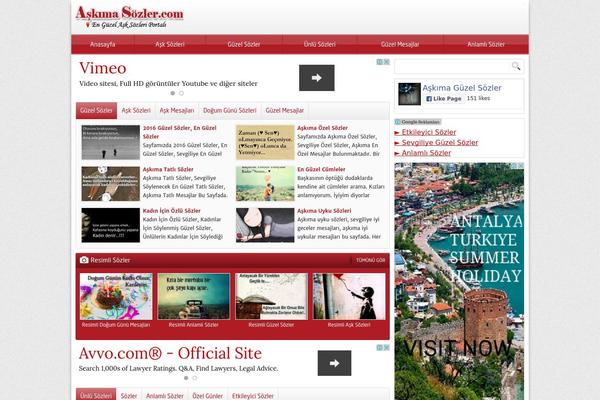Open the En Güzel Cümleler article title
The height and width of the screenshot is (400, 600).
pos(321,169)
